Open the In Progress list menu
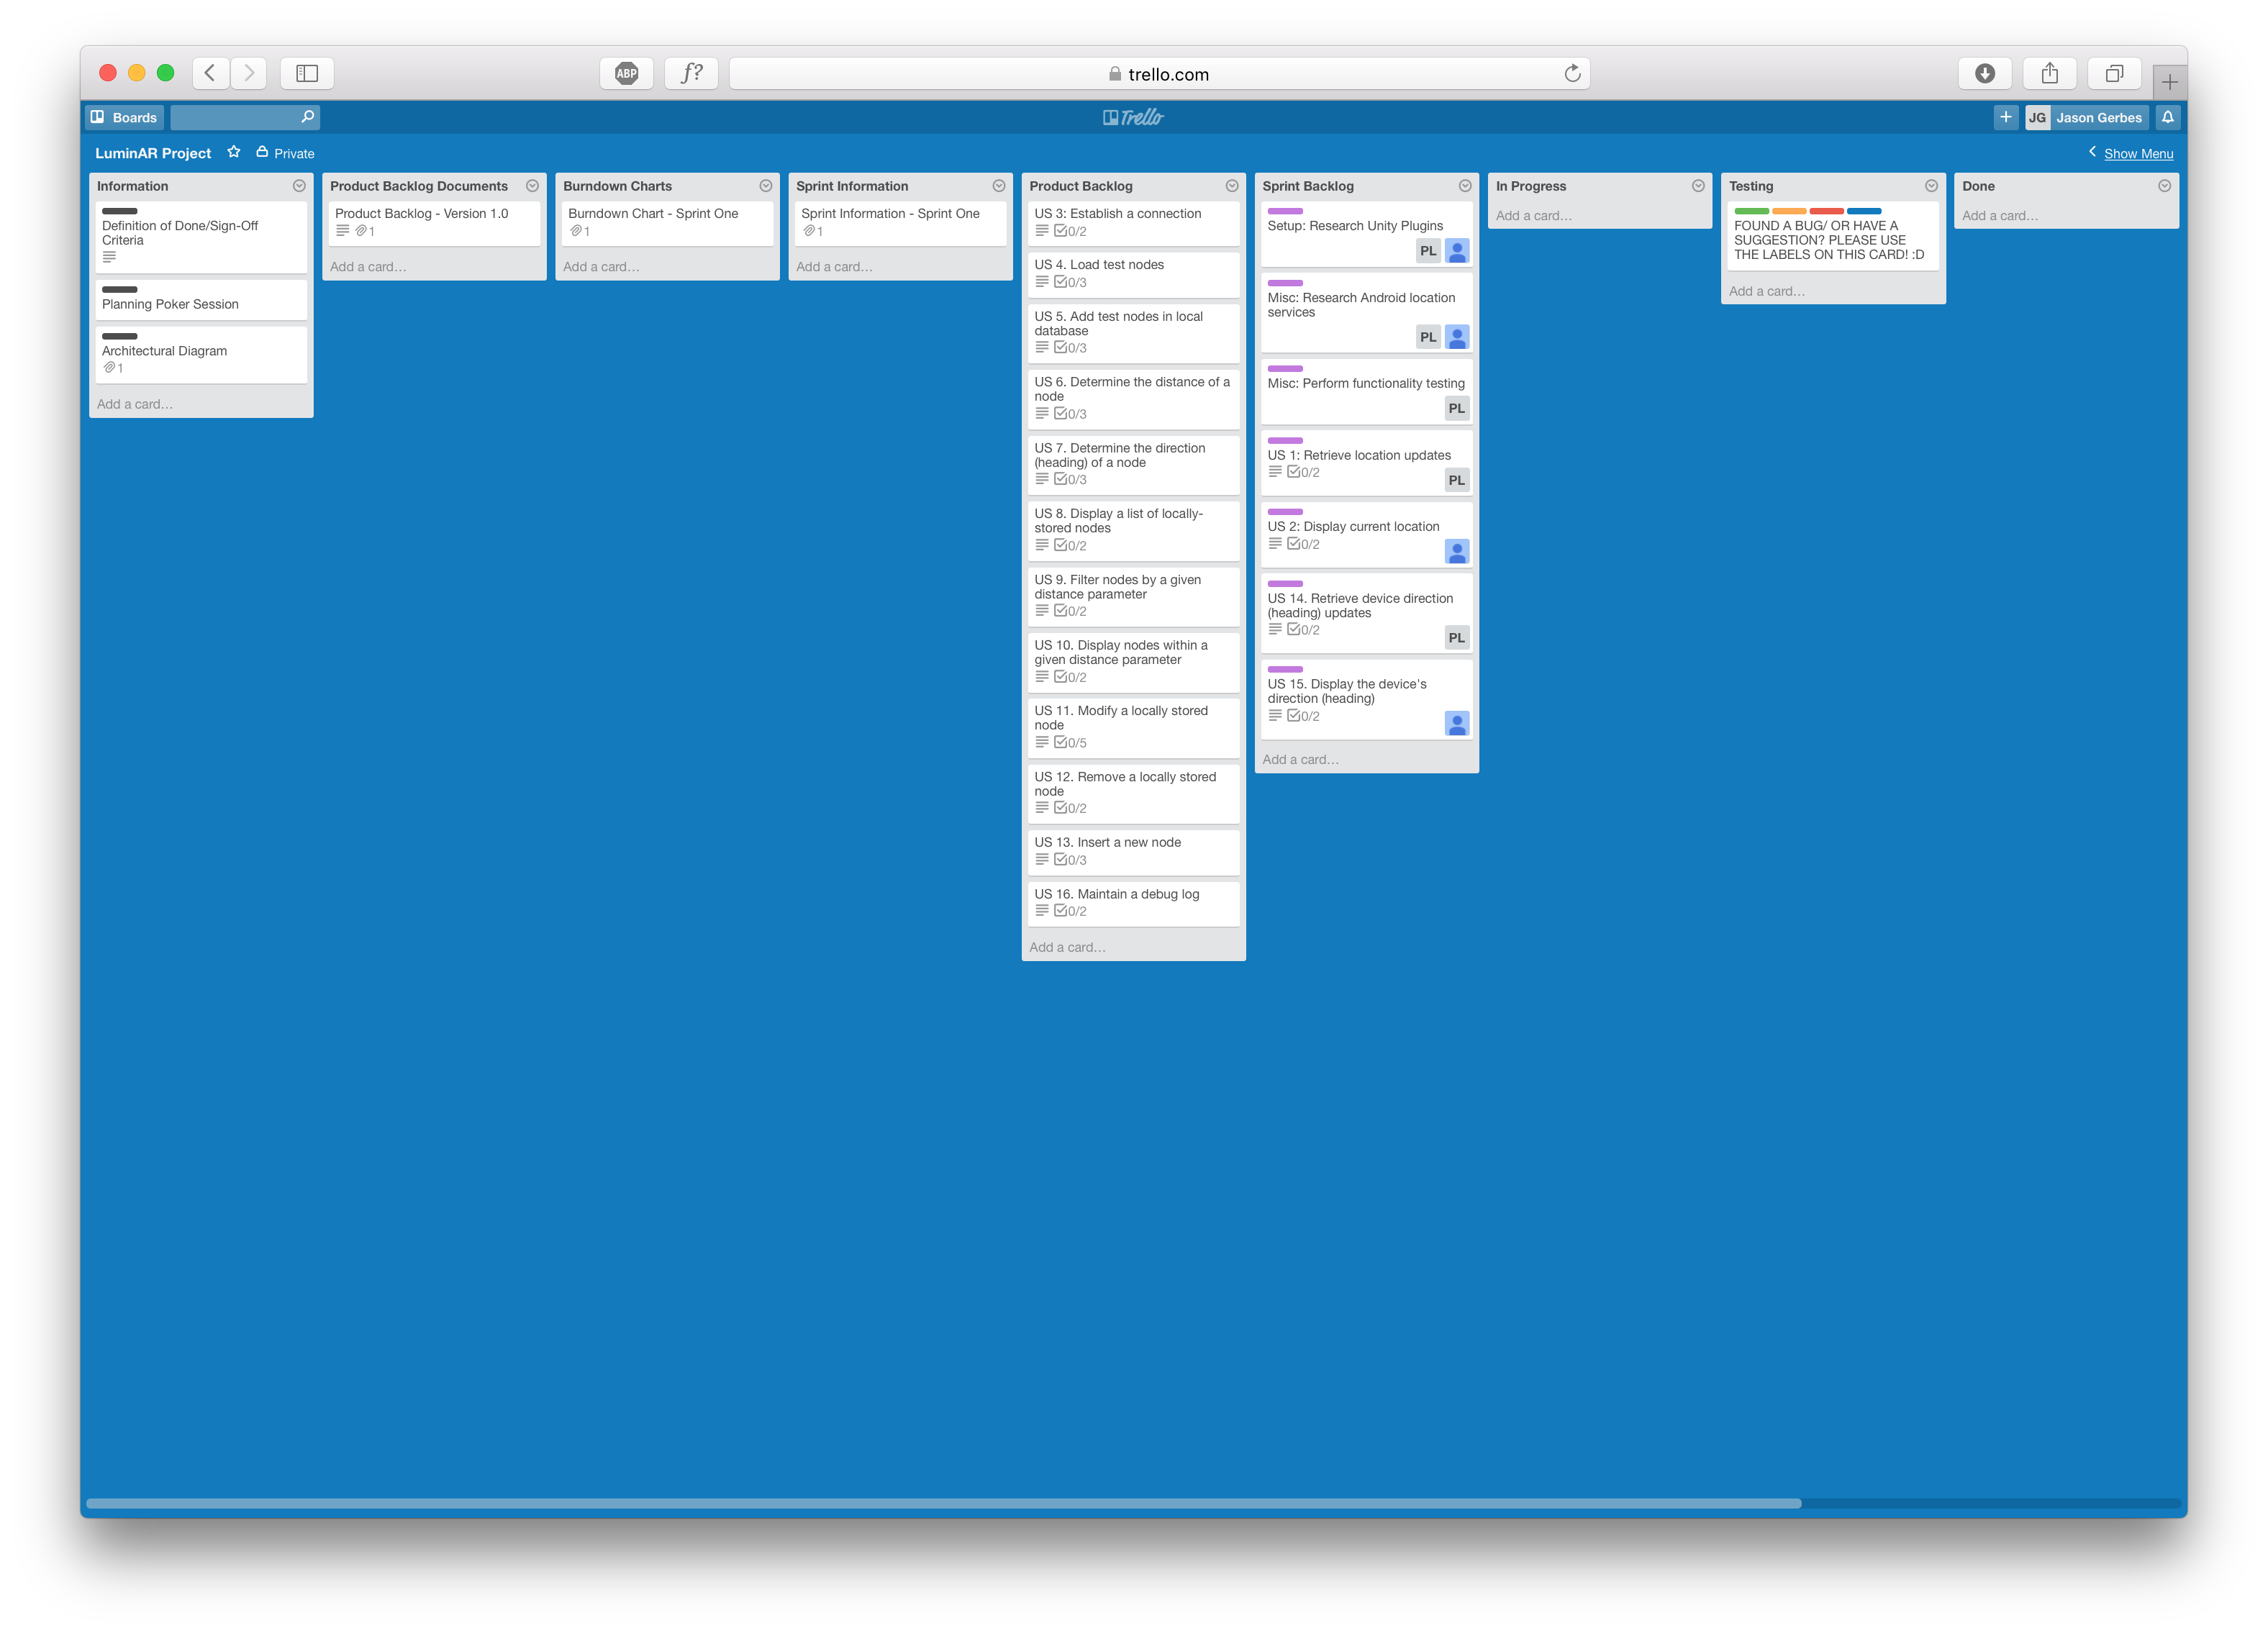The width and height of the screenshot is (2268, 1633). [x=1697, y=186]
